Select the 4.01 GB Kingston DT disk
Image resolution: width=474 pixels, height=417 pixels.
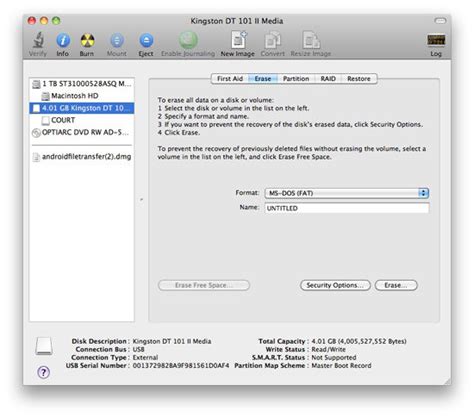tap(82, 108)
